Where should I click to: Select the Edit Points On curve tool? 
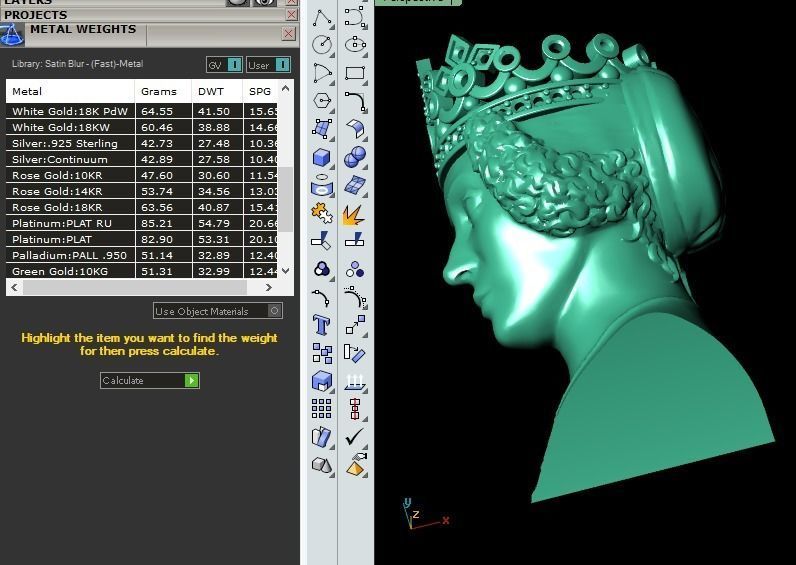[322, 298]
